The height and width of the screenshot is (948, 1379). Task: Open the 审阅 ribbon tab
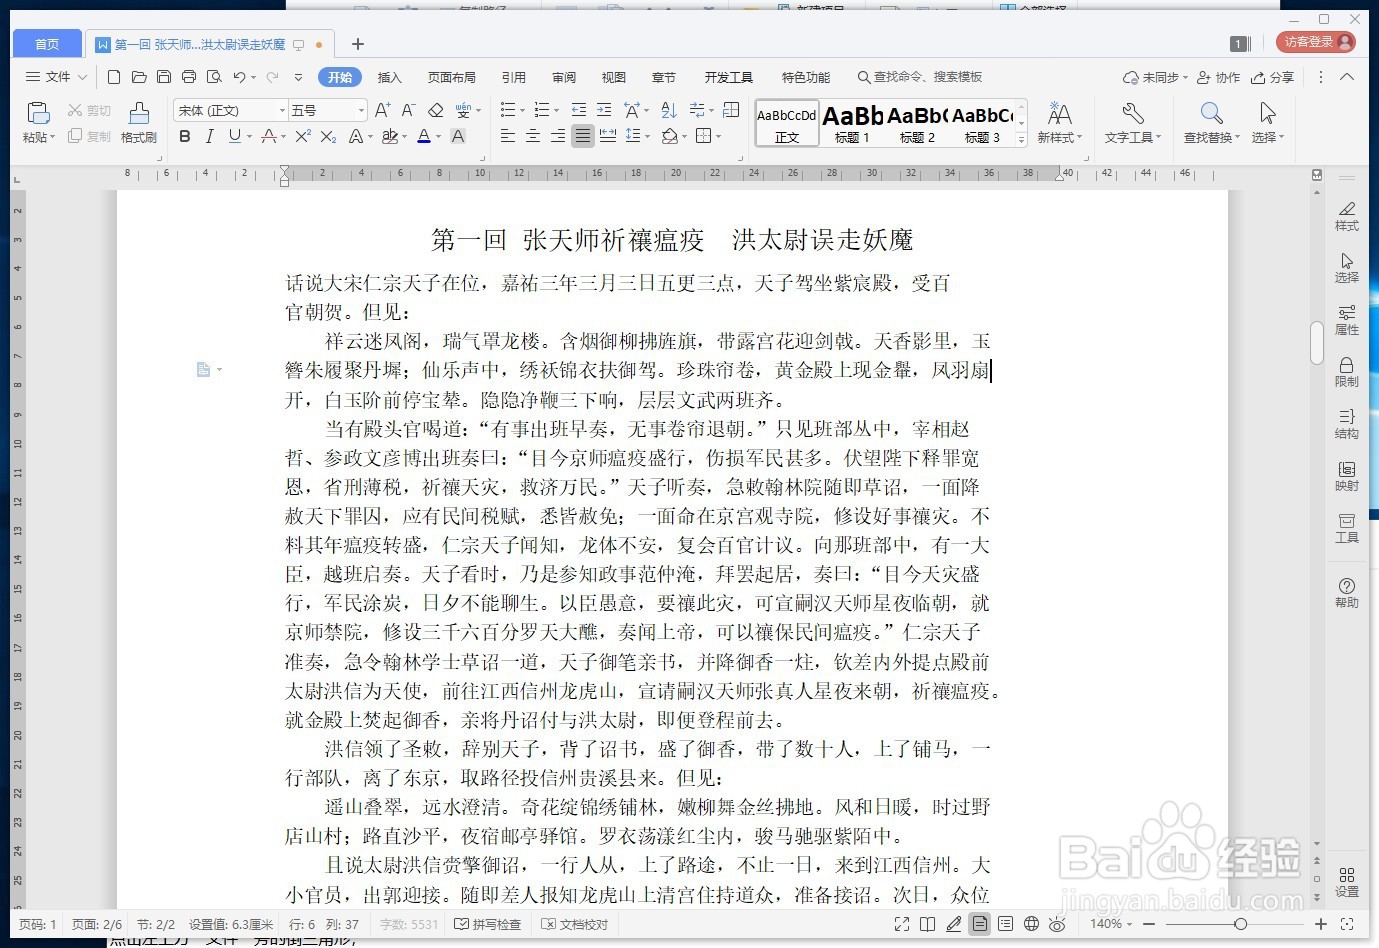pos(563,76)
